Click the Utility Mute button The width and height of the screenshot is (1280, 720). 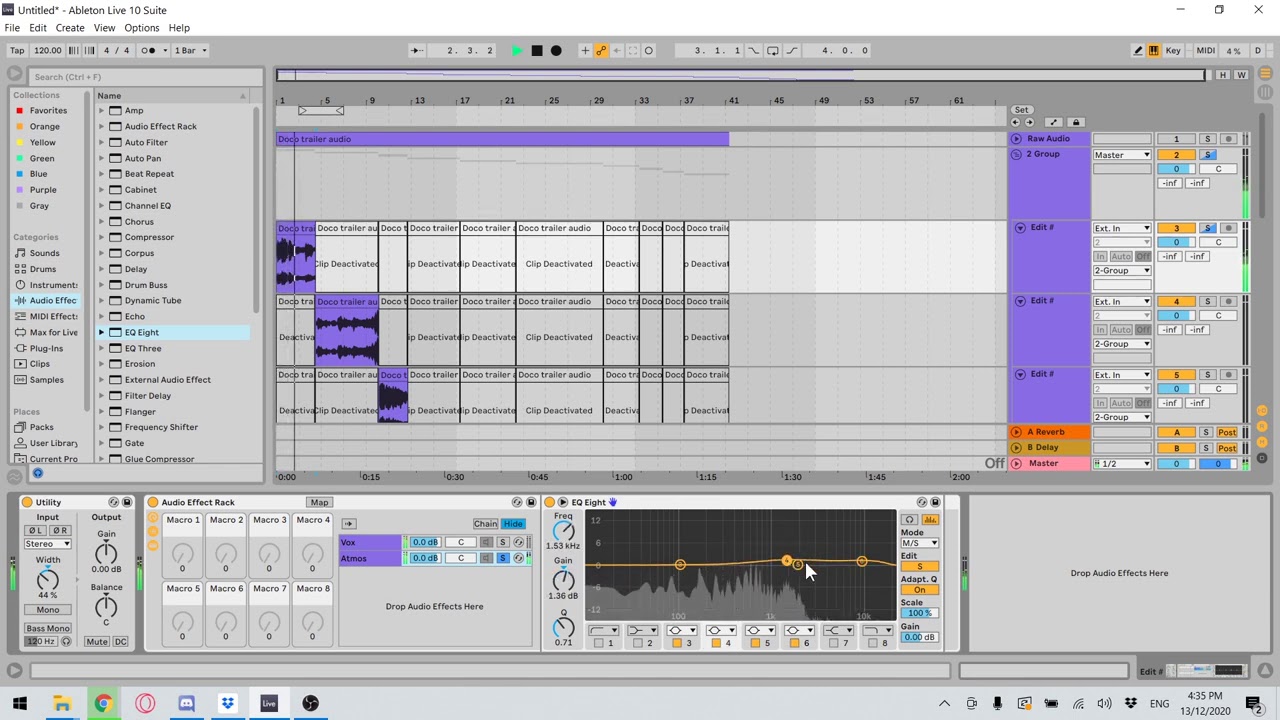[97, 642]
